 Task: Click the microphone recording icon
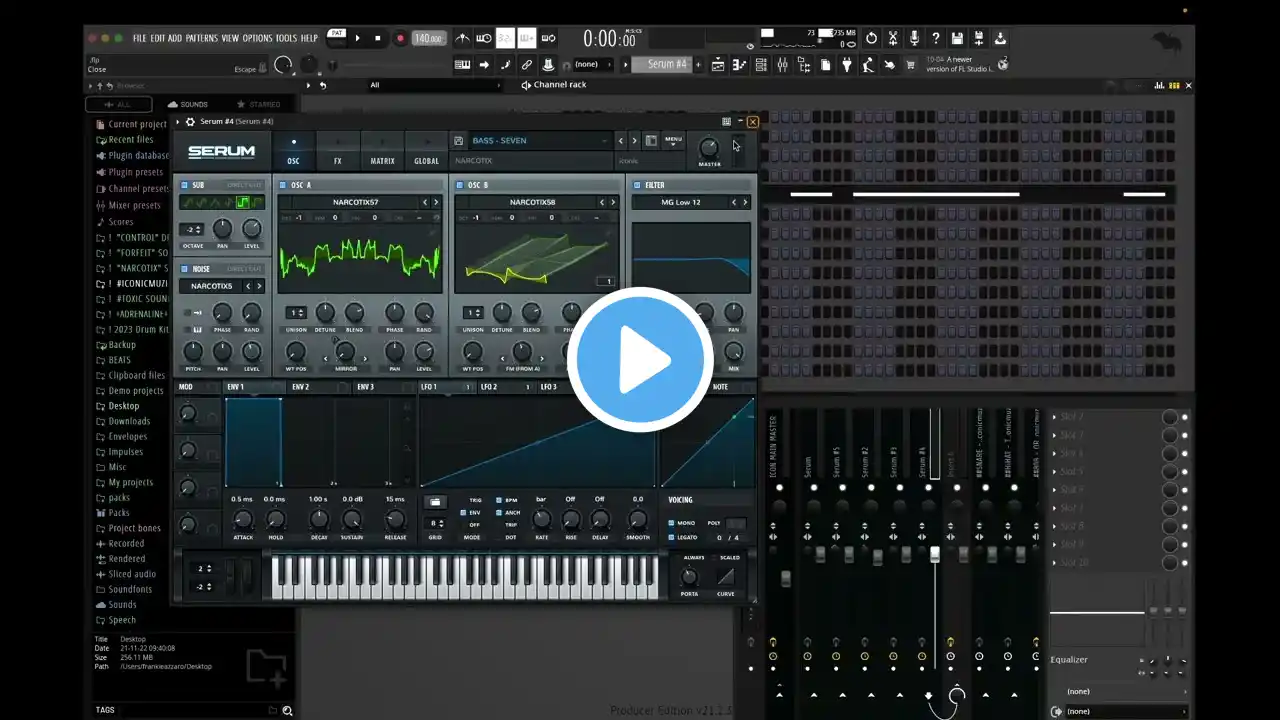click(914, 38)
